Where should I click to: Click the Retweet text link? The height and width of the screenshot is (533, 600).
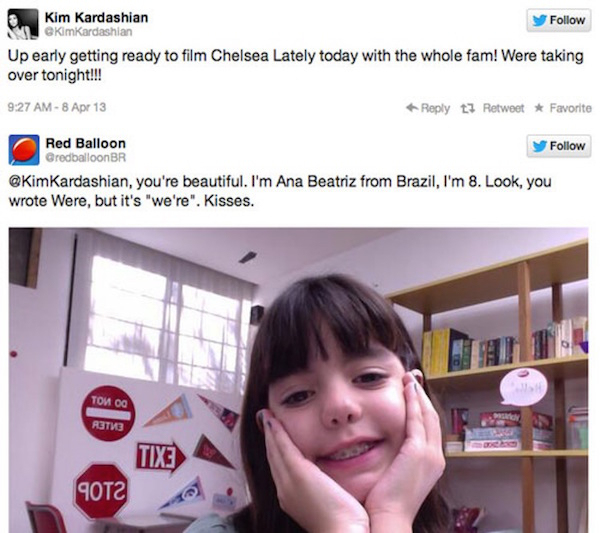pyautogui.click(x=503, y=108)
